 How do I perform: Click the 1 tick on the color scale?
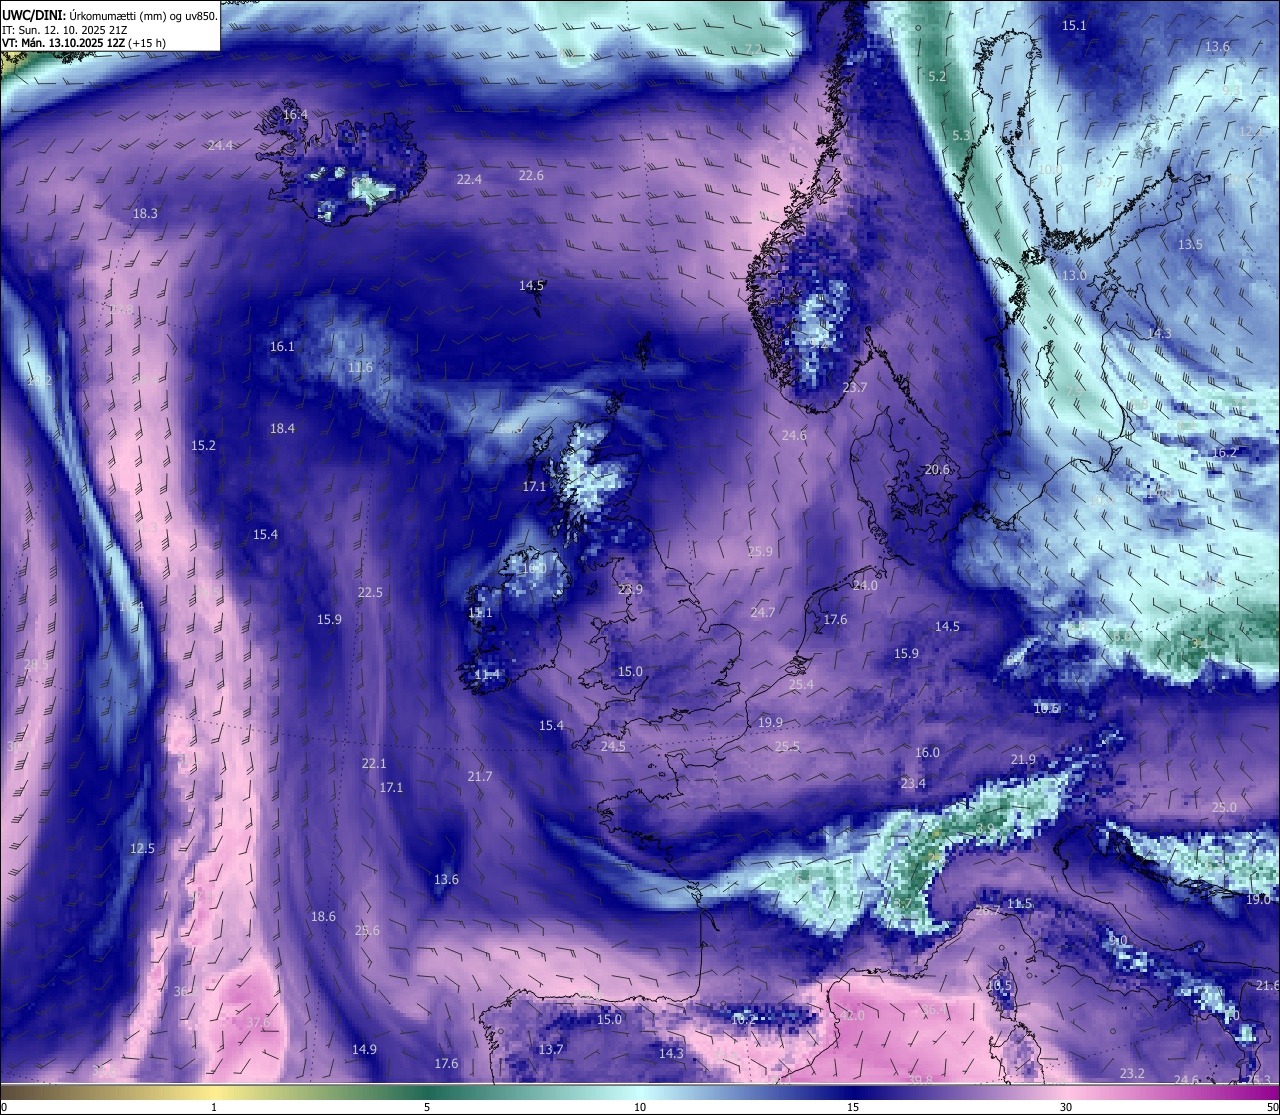tap(214, 1107)
